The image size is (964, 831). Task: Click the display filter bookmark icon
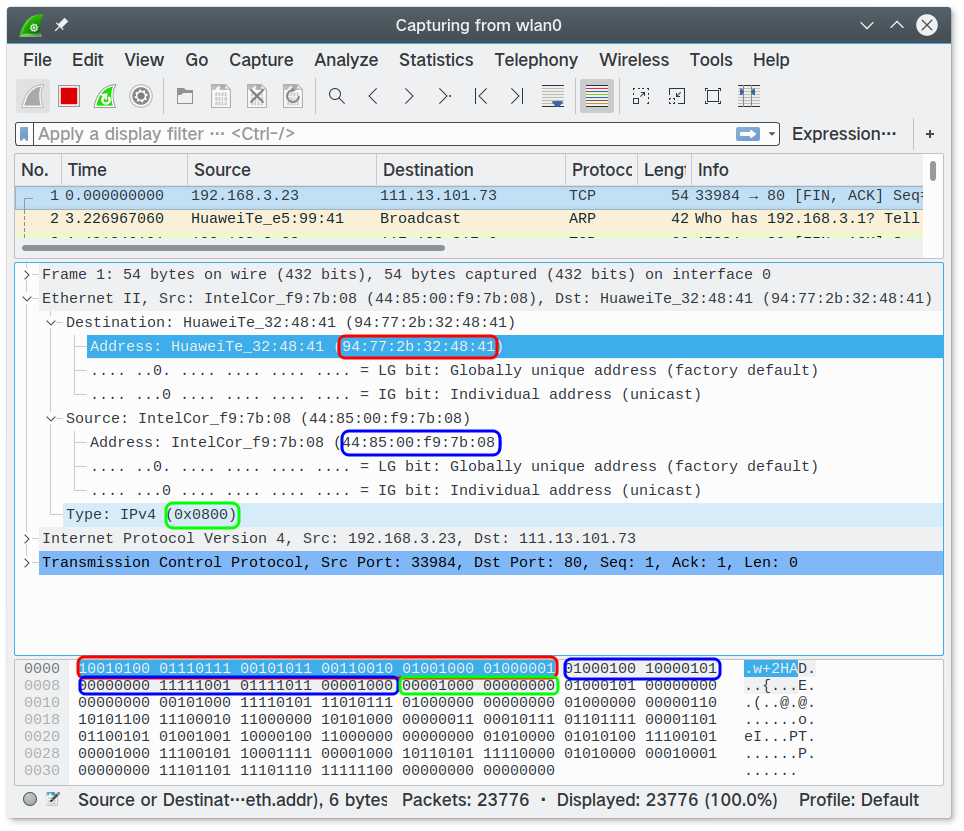[x=25, y=134]
